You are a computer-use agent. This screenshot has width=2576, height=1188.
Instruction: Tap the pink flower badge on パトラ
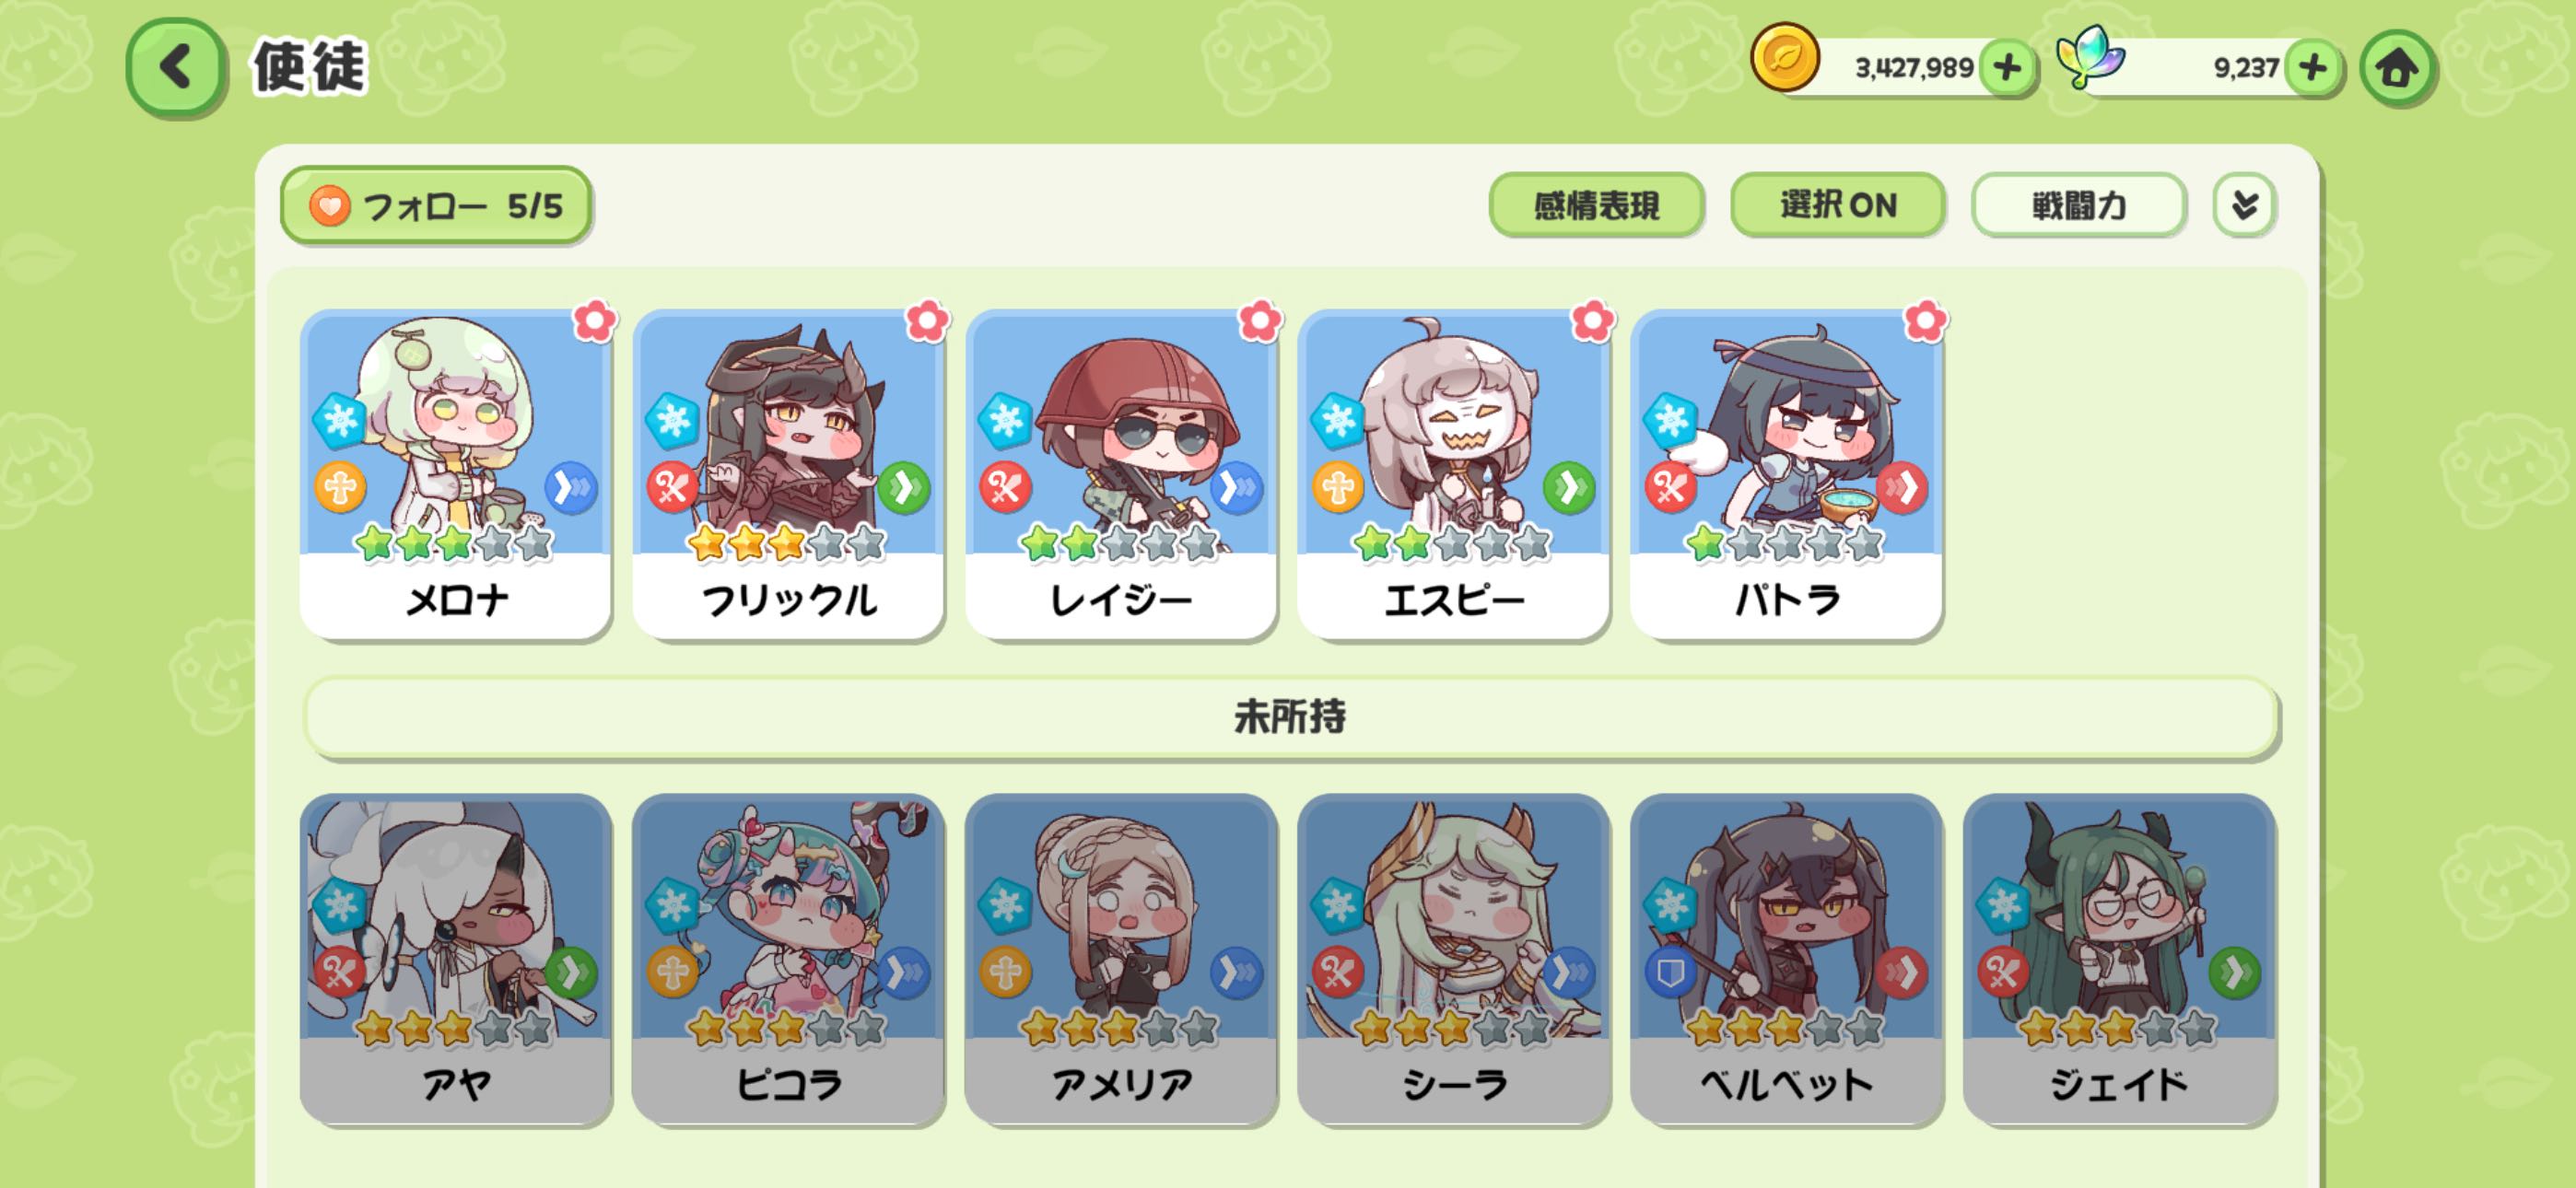(x=1925, y=321)
